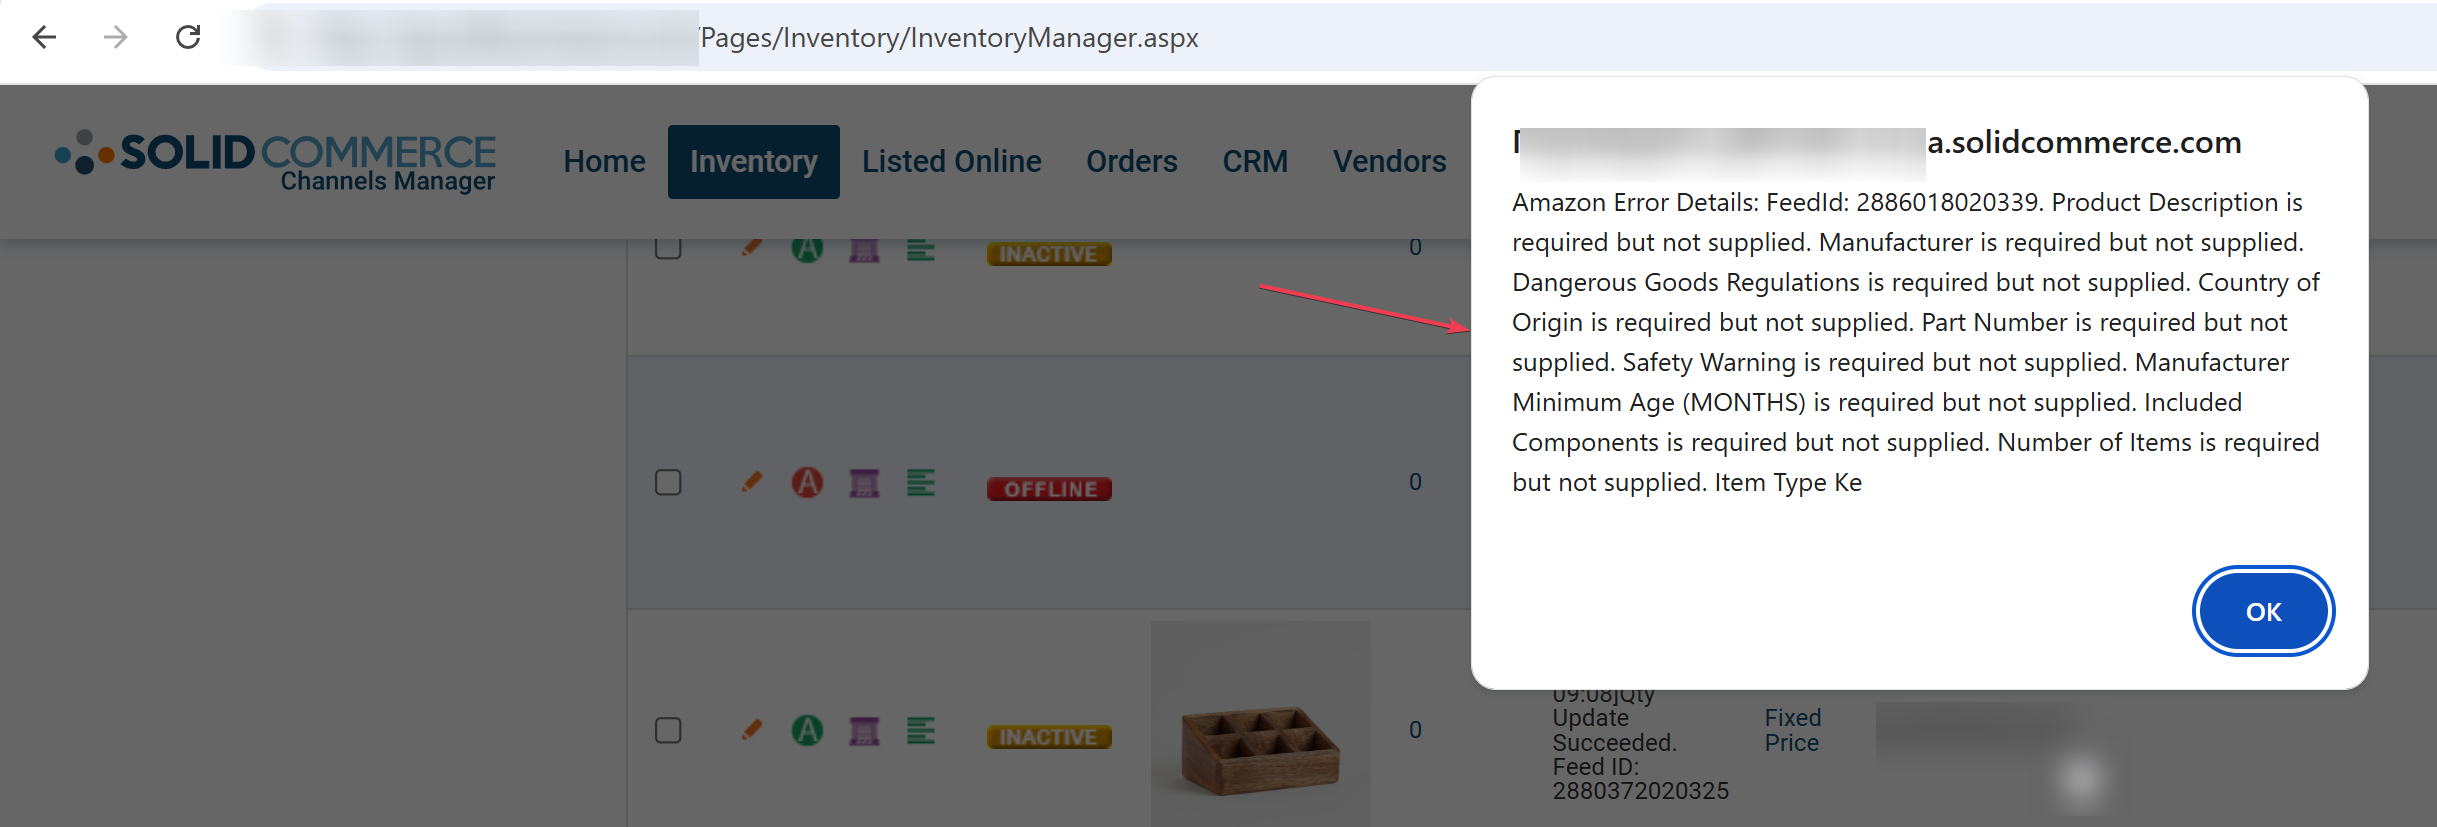Click the INACTIVE badge in the top row

click(1049, 254)
